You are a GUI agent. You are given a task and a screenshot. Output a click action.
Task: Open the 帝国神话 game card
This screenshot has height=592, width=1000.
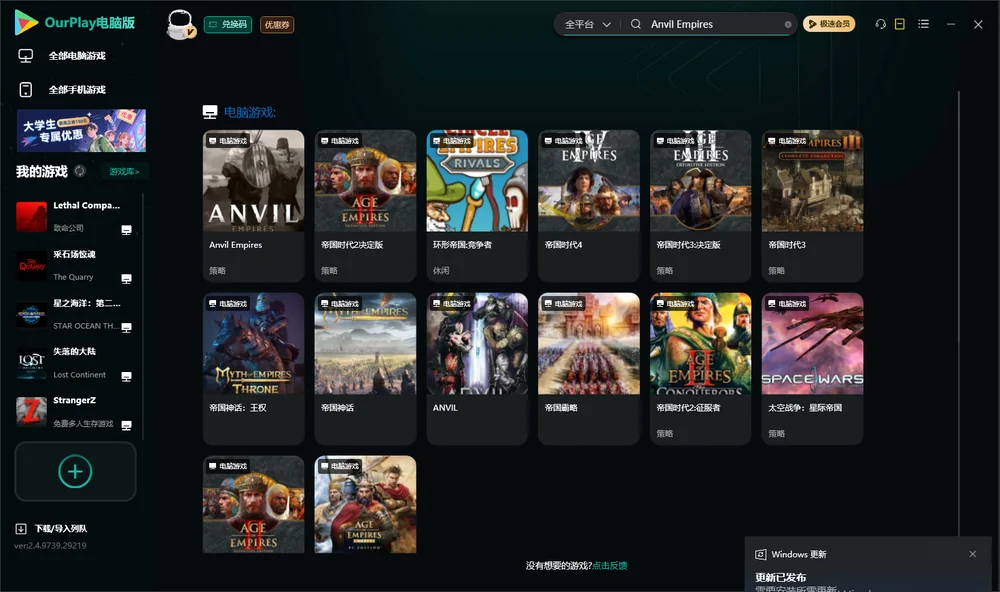point(365,369)
